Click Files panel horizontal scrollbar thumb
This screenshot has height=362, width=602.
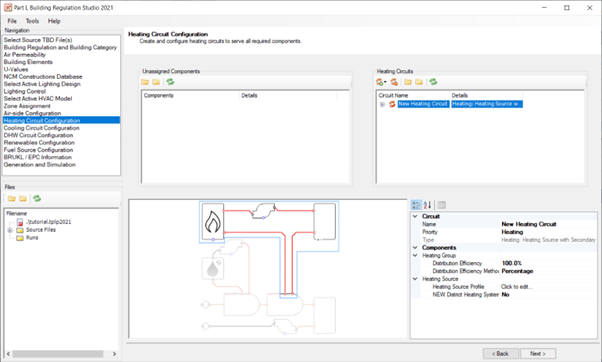click(58, 354)
